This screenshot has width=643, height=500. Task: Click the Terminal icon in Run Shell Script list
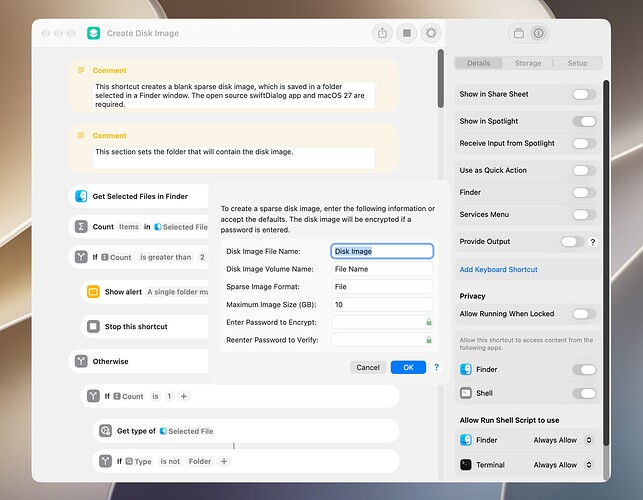coord(466,465)
